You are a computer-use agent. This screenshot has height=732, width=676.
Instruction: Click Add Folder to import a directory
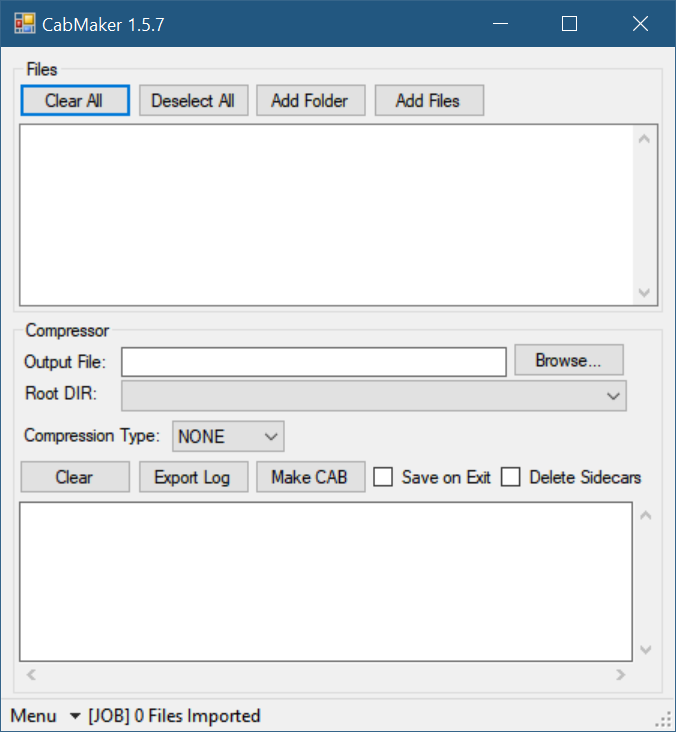point(310,101)
